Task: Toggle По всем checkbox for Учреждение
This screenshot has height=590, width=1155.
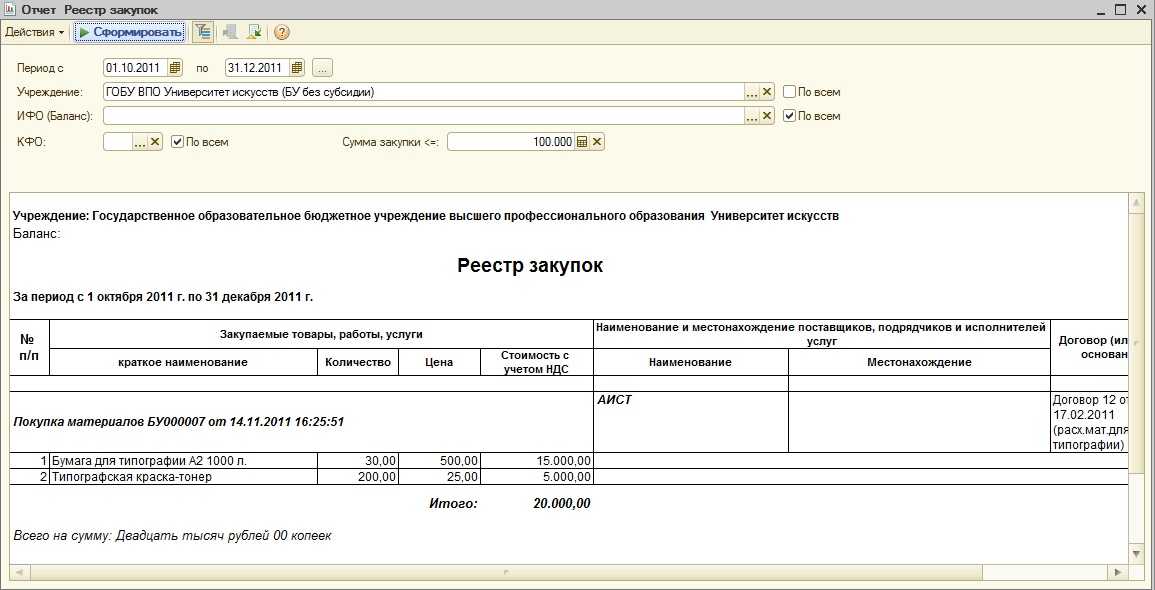Action: pos(789,92)
